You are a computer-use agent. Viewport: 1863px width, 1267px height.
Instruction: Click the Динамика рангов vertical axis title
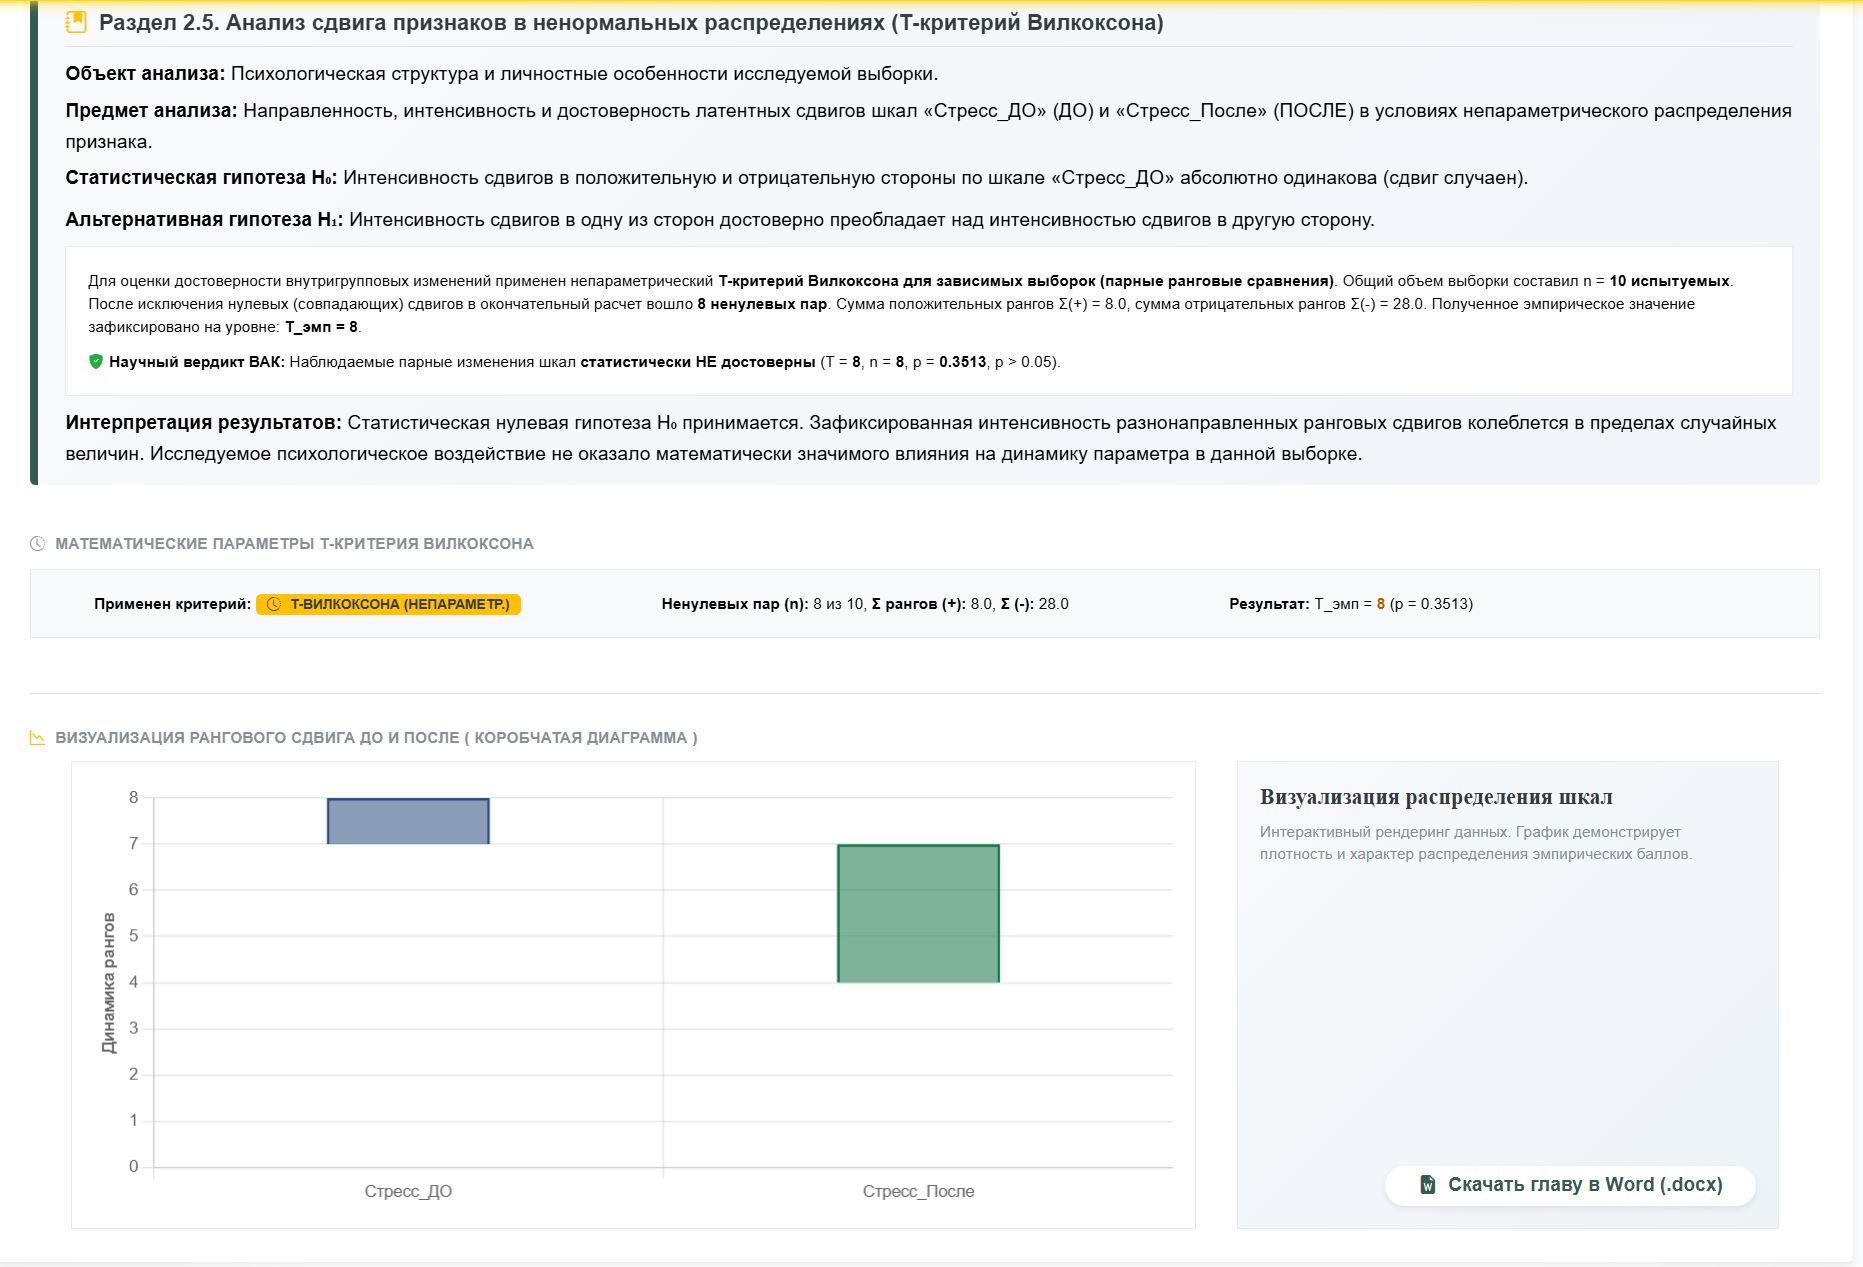(109, 982)
